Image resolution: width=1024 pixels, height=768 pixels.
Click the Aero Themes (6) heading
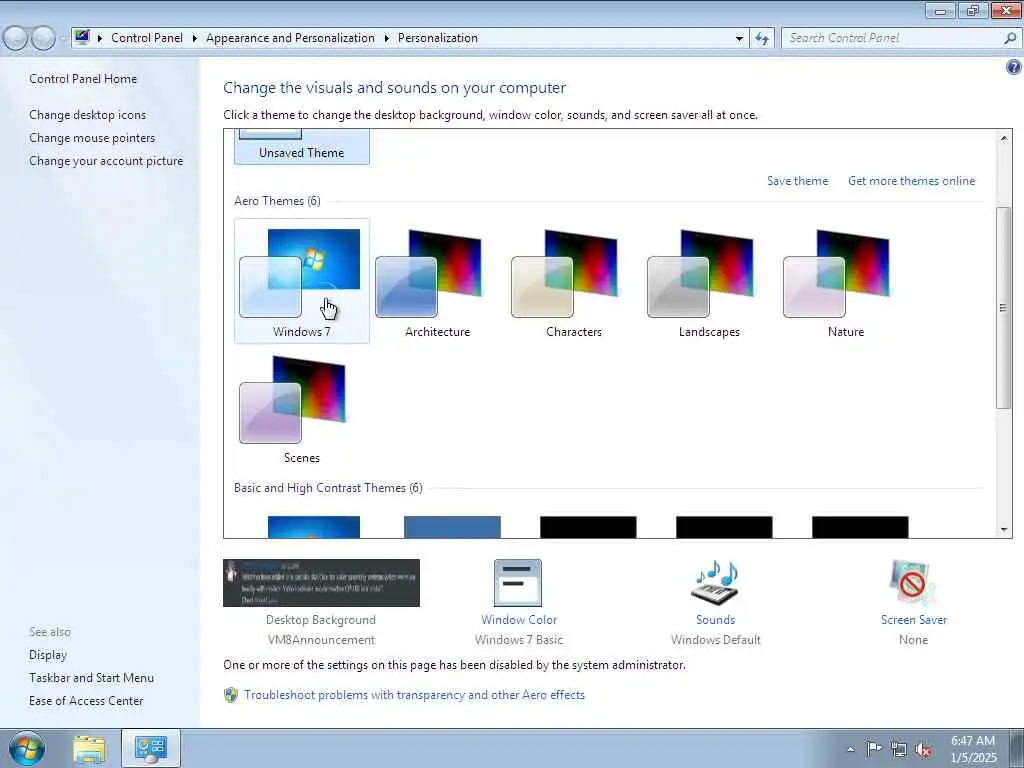tap(278, 200)
